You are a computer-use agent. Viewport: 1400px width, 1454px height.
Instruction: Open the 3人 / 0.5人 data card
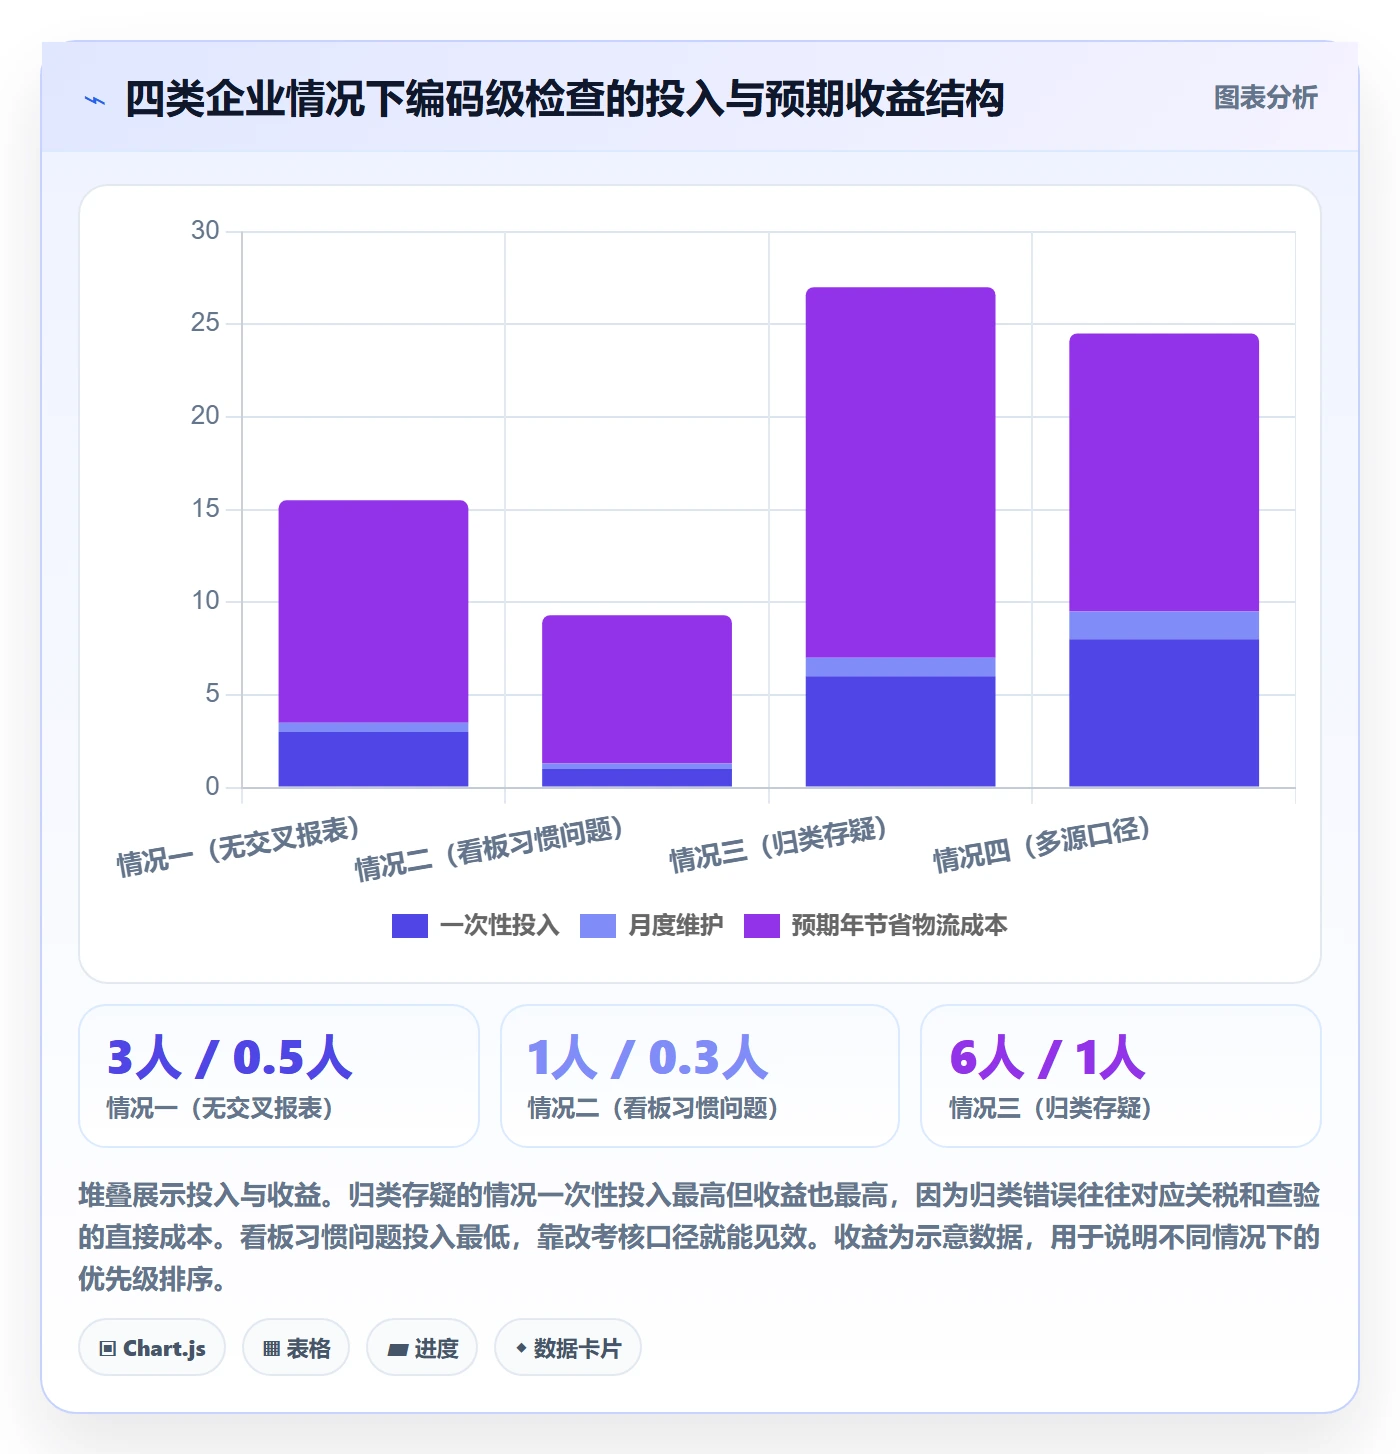(x=279, y=1076)
